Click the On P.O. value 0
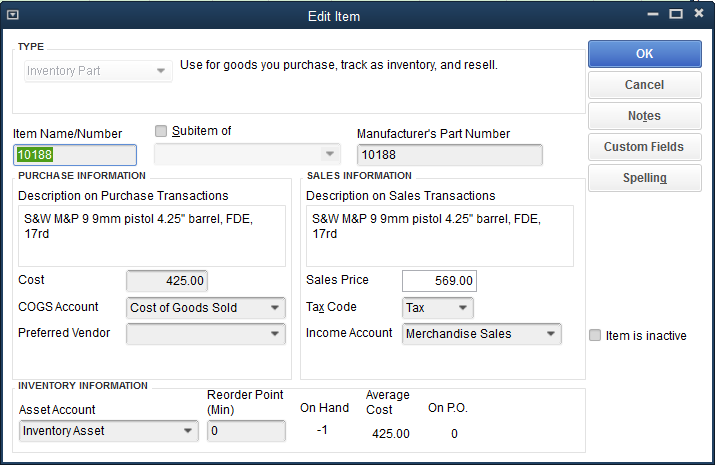Viewport: 715px width, 465px height. 454,434
